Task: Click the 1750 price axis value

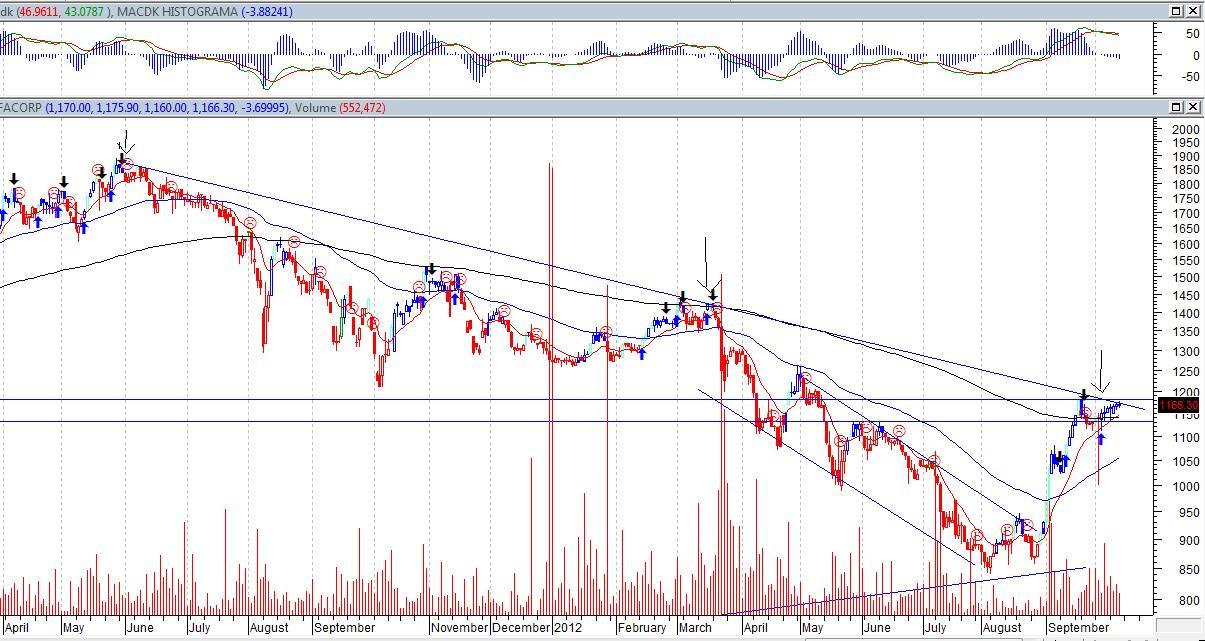Action: [1185, 200]
